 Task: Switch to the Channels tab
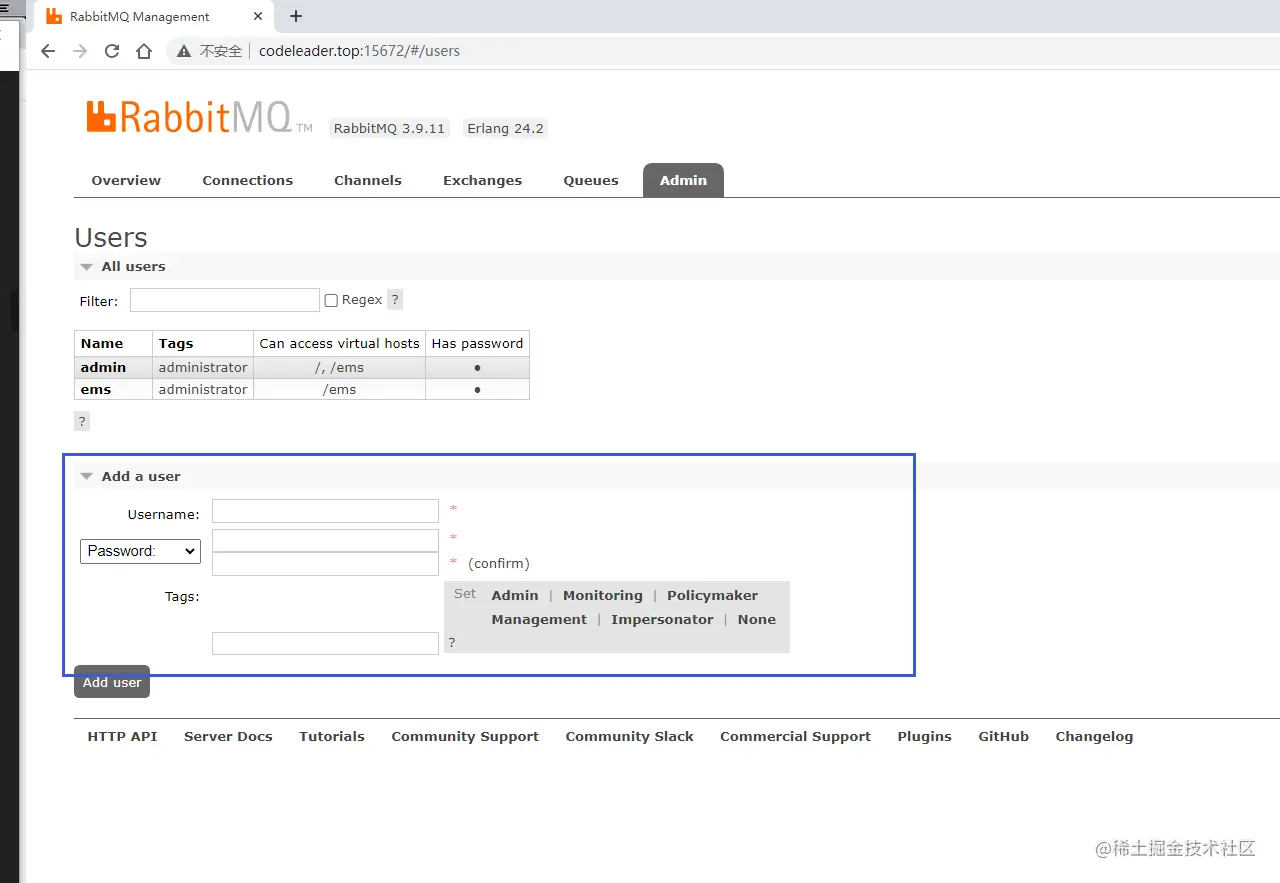click(x=368, y=181)
